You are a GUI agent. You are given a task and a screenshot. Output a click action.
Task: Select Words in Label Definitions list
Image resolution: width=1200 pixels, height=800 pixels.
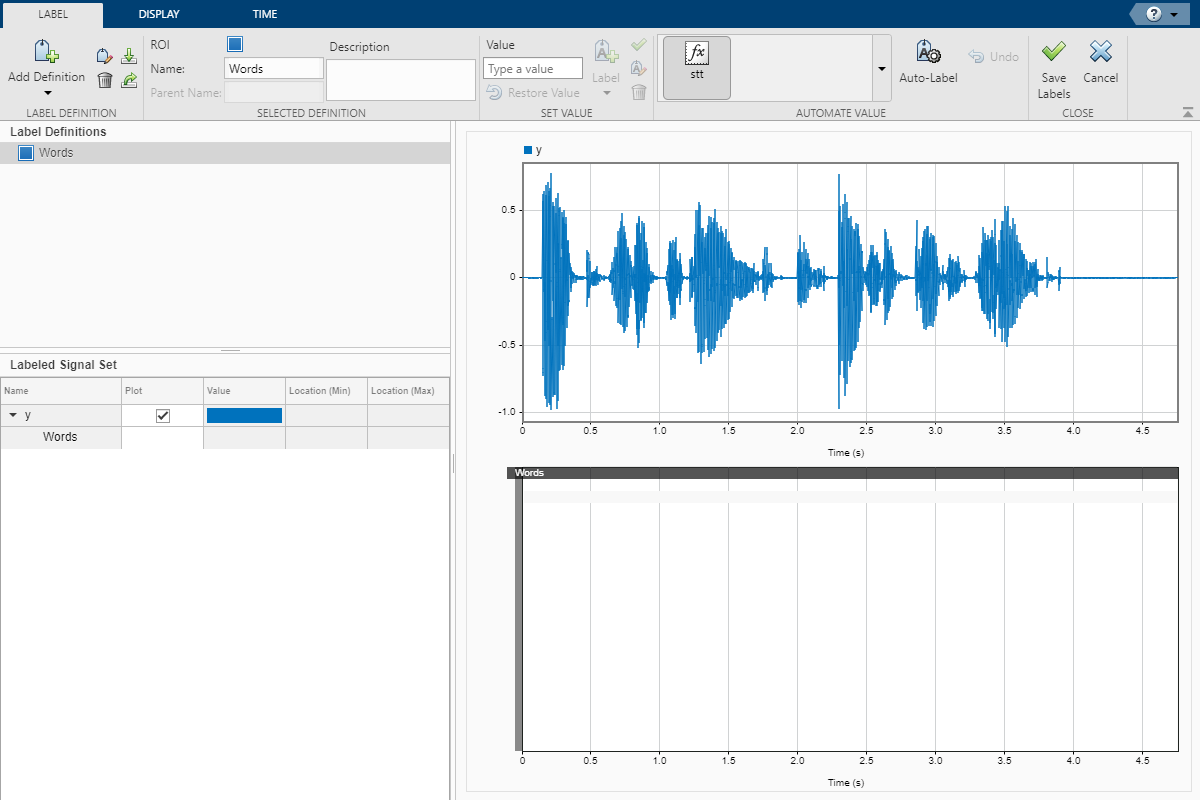pyautogui.click(x=56, y=153)
